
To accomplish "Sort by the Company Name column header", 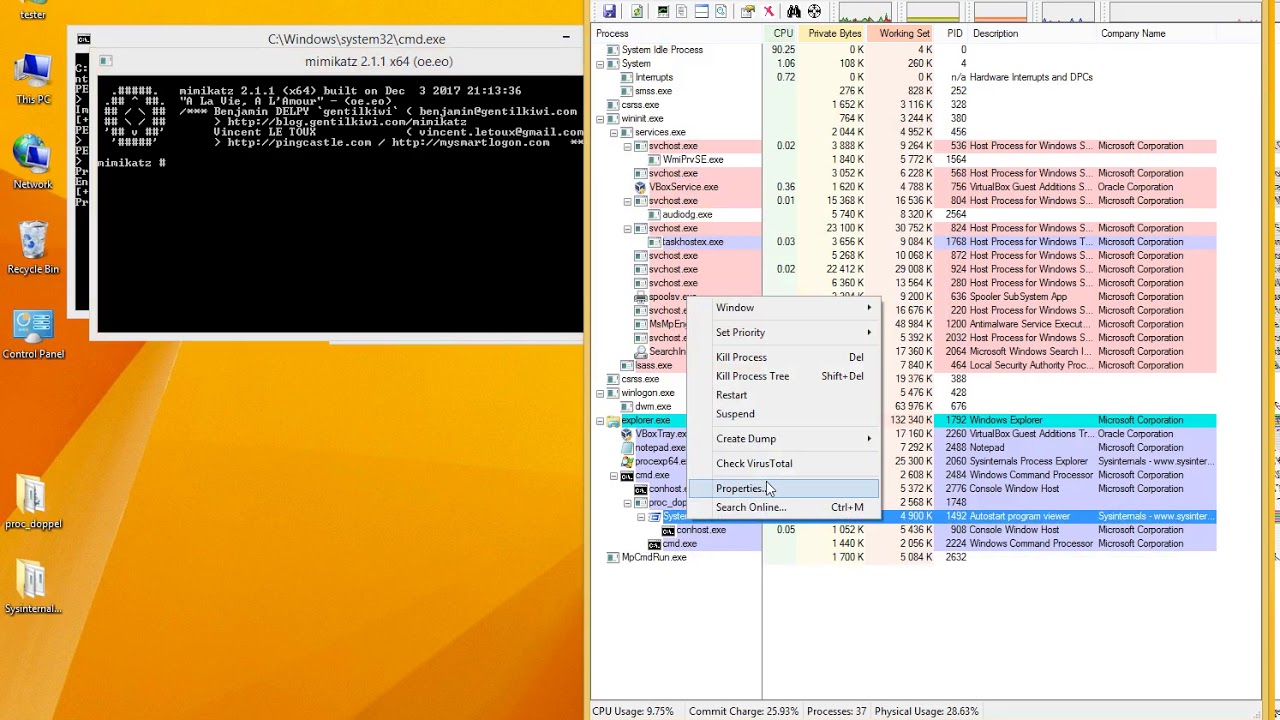I will 1156,34.
